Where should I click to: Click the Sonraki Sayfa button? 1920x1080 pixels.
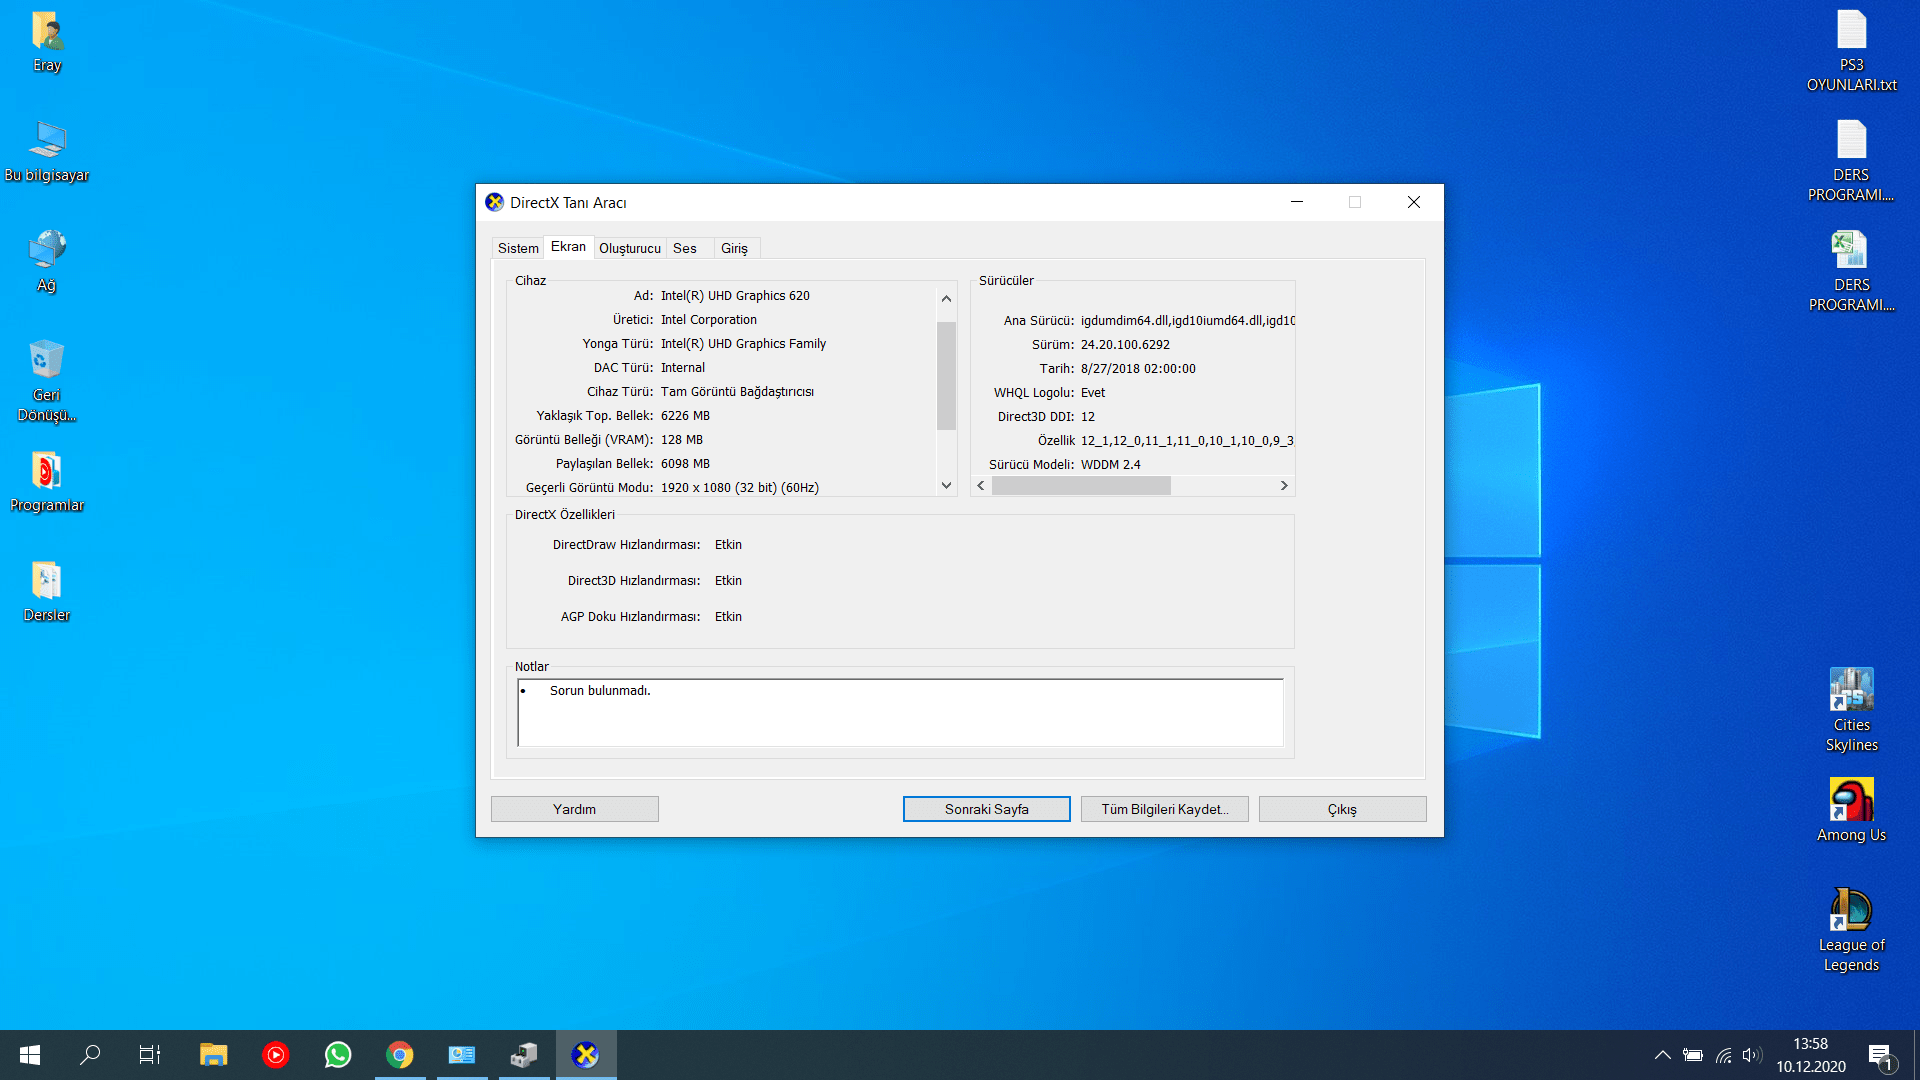[986, 809]
